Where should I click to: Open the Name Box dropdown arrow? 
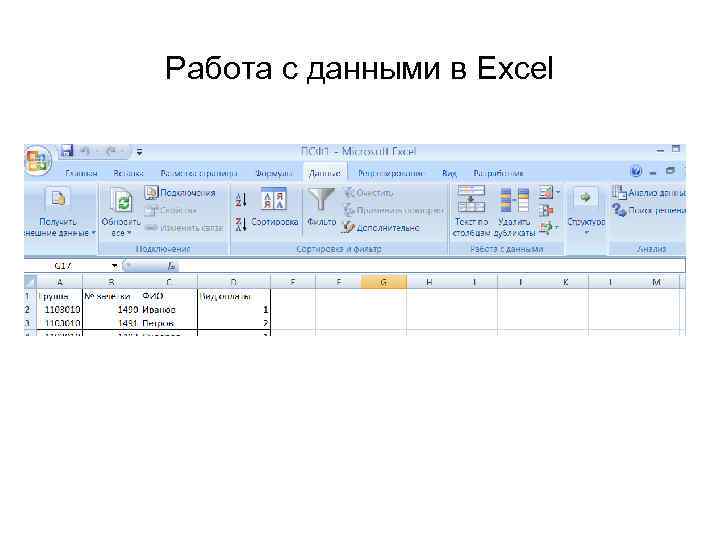point(114,266)
